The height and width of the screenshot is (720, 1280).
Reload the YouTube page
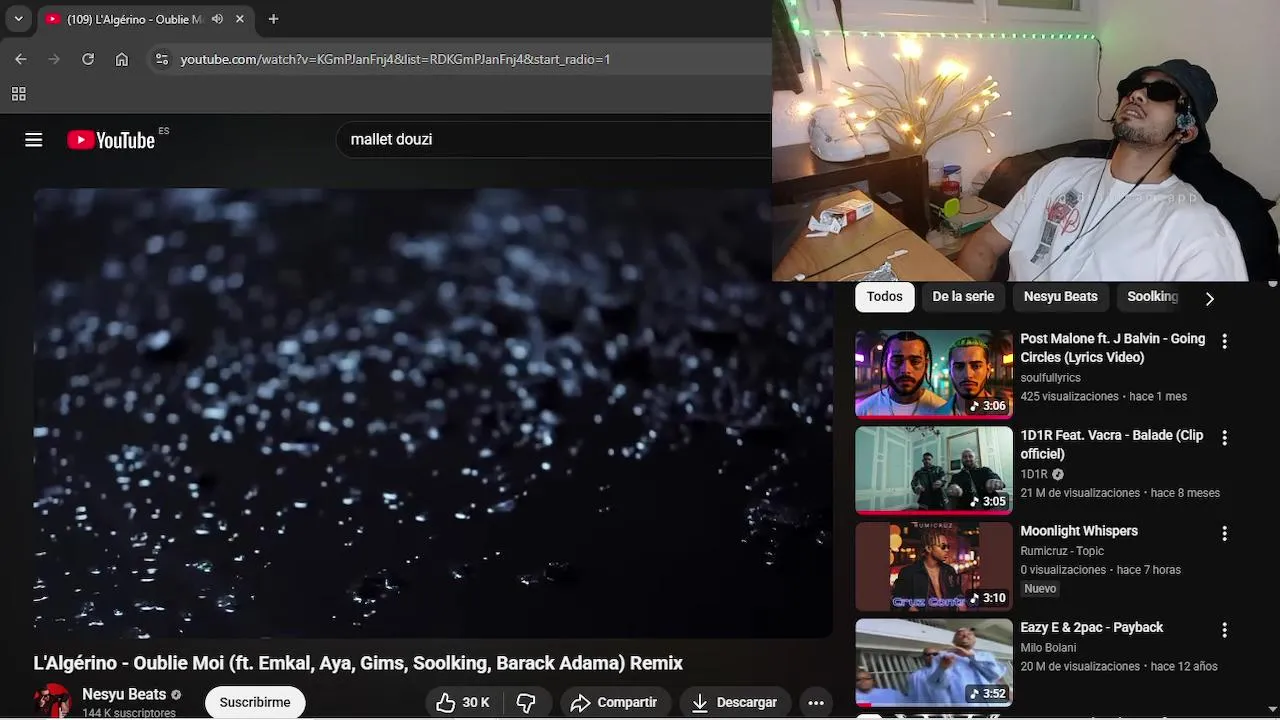[x=88, y=59]
